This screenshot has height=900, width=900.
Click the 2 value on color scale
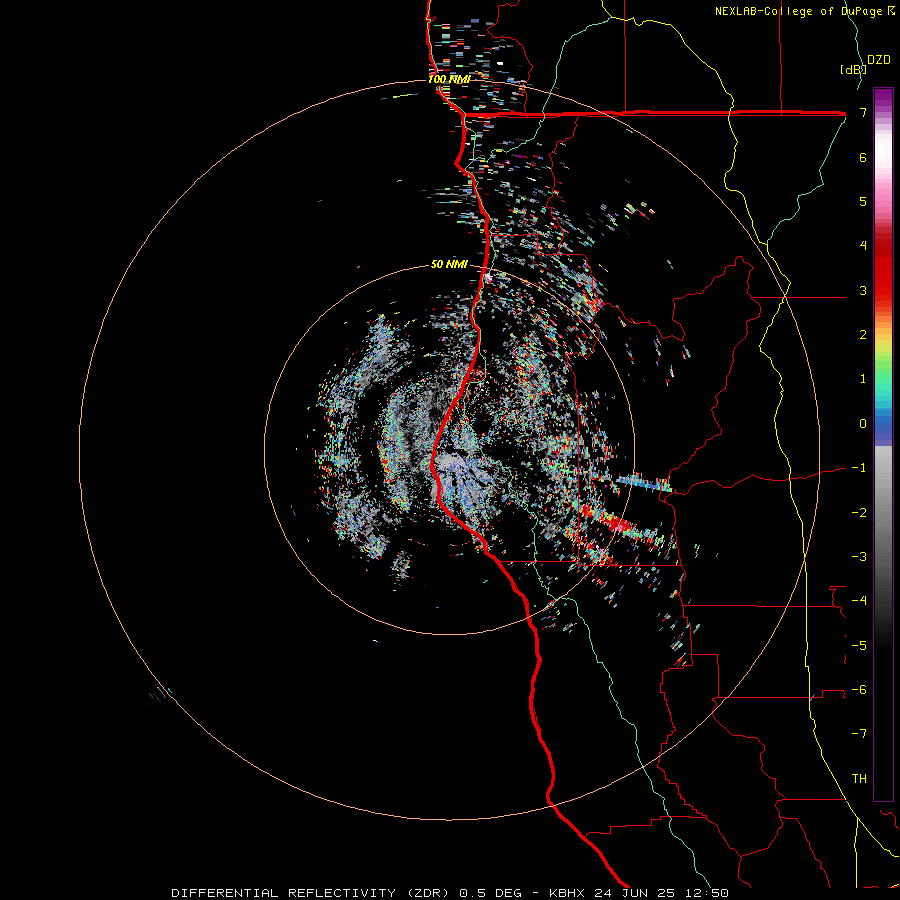coord(863,335)
